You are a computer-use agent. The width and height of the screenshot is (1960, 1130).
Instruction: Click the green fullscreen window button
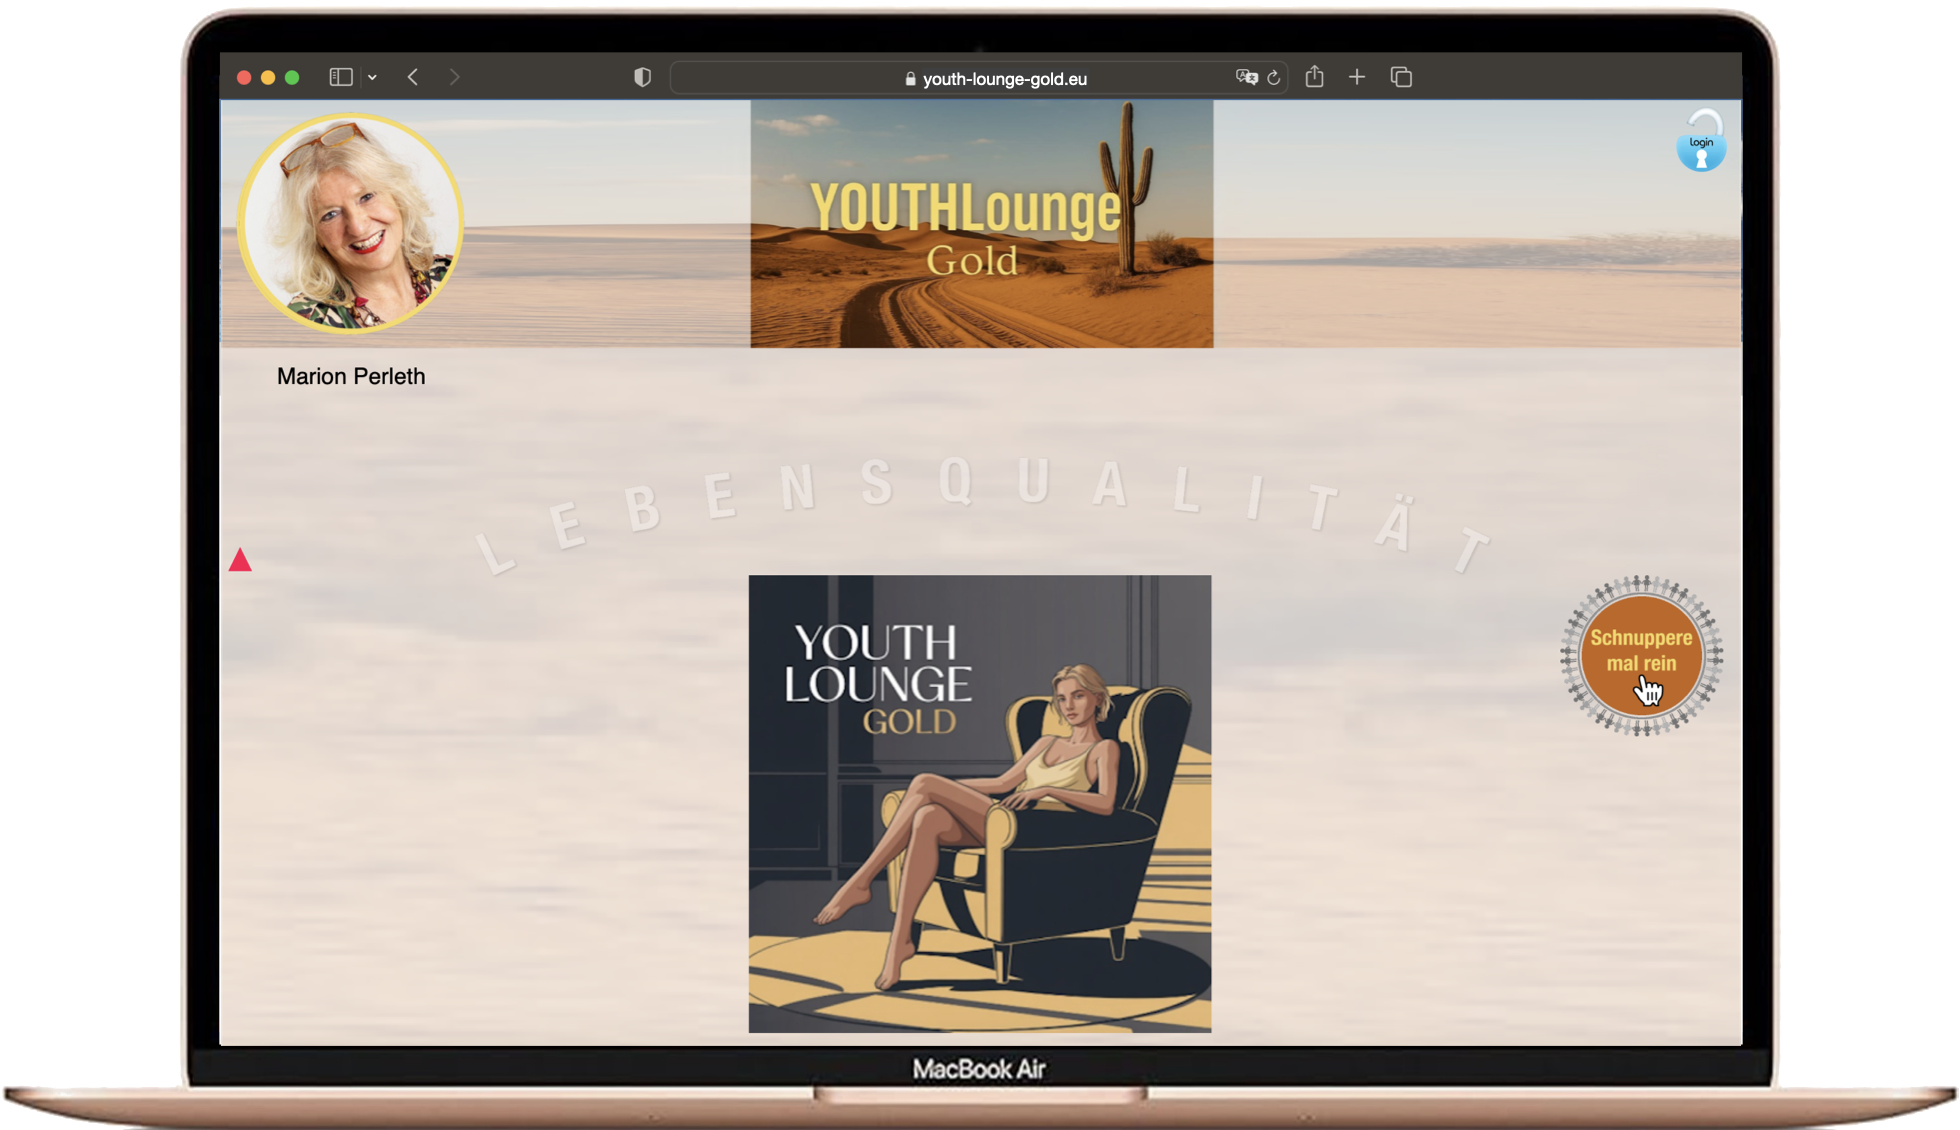[292, 77]
